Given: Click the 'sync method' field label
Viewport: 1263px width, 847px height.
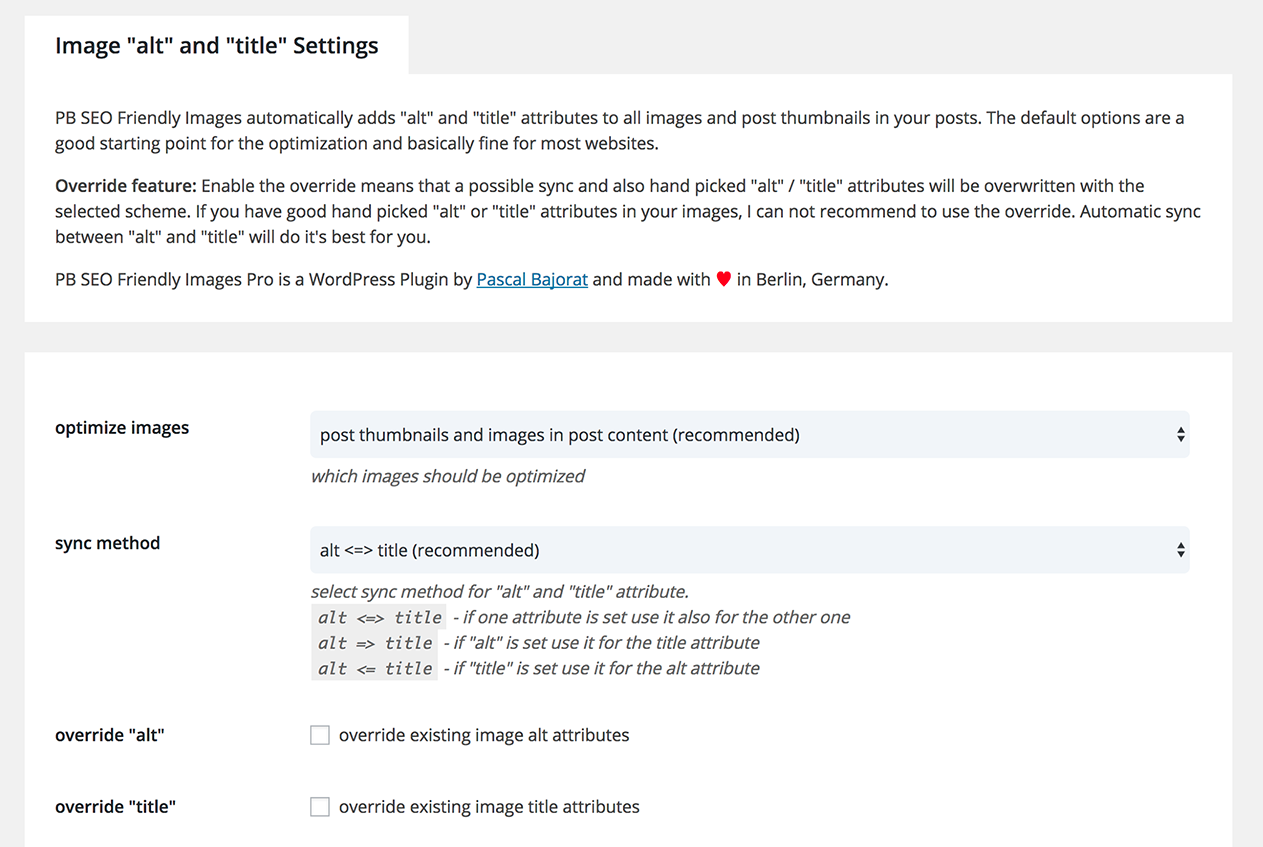Looking at the screenshot, I should pos(107,543).
